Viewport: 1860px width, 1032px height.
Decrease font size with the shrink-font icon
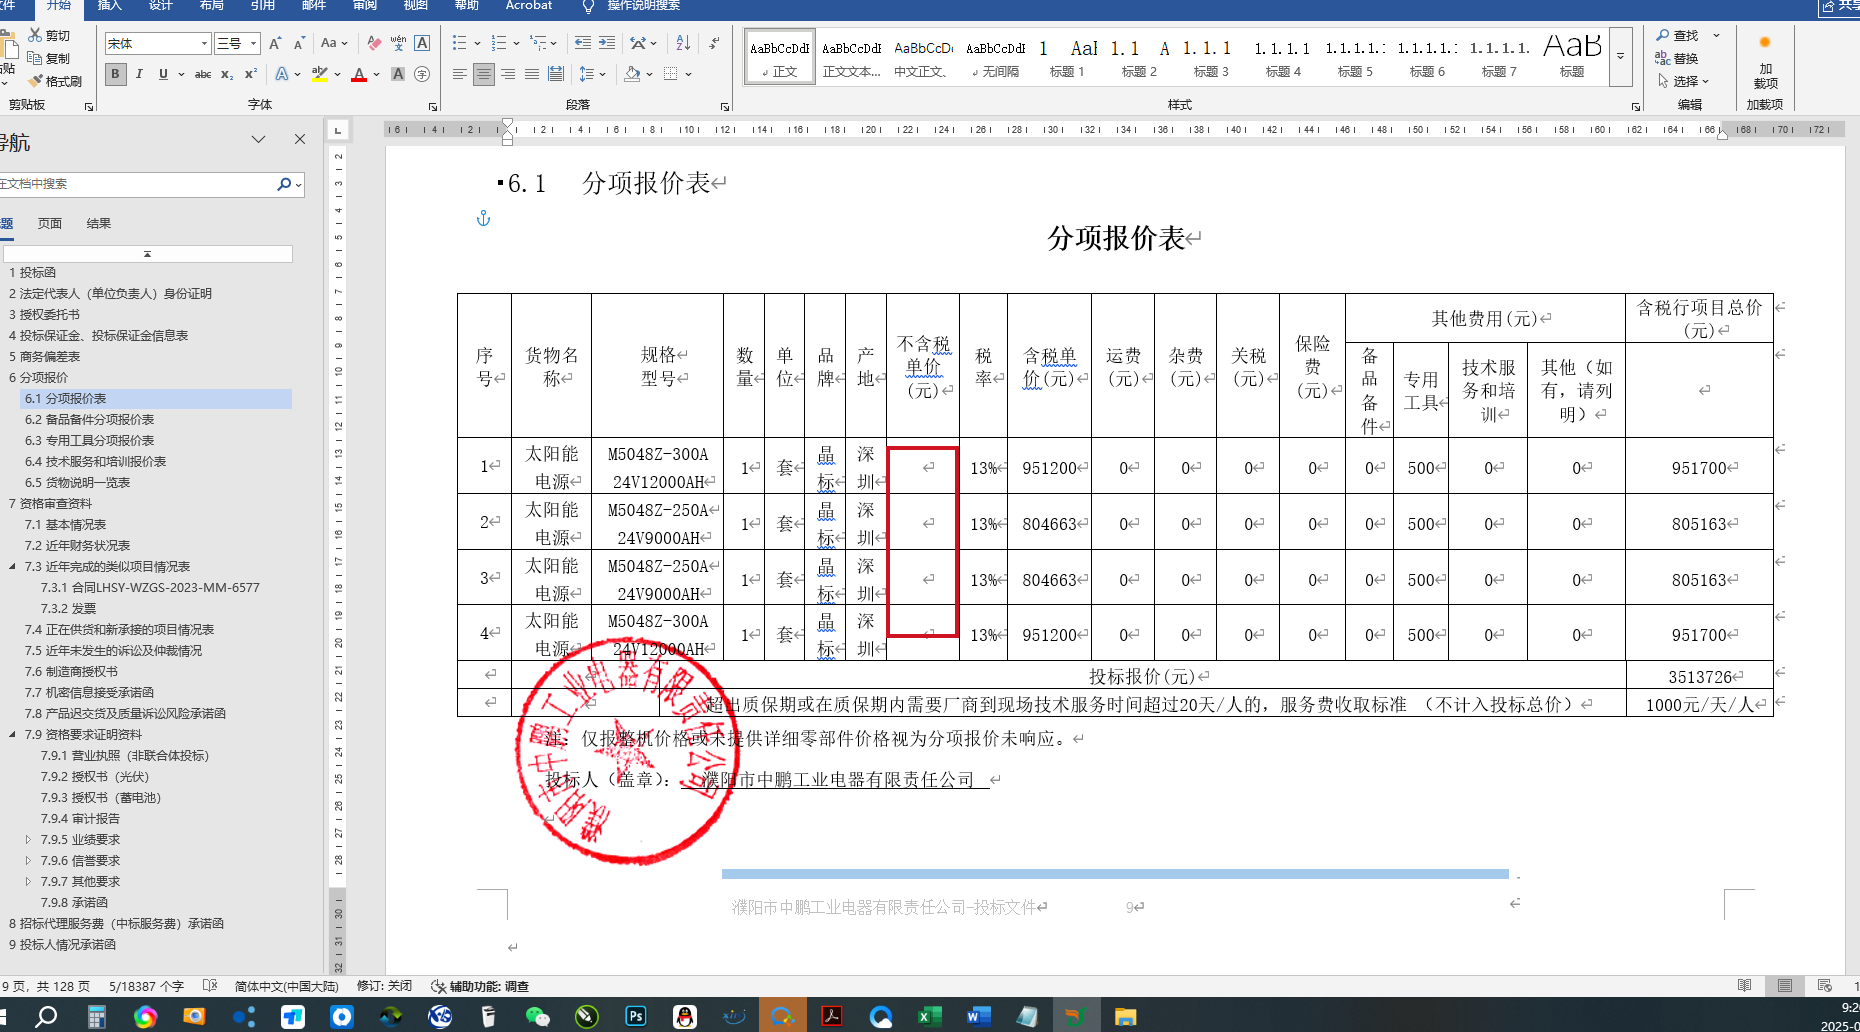point(299,43)
